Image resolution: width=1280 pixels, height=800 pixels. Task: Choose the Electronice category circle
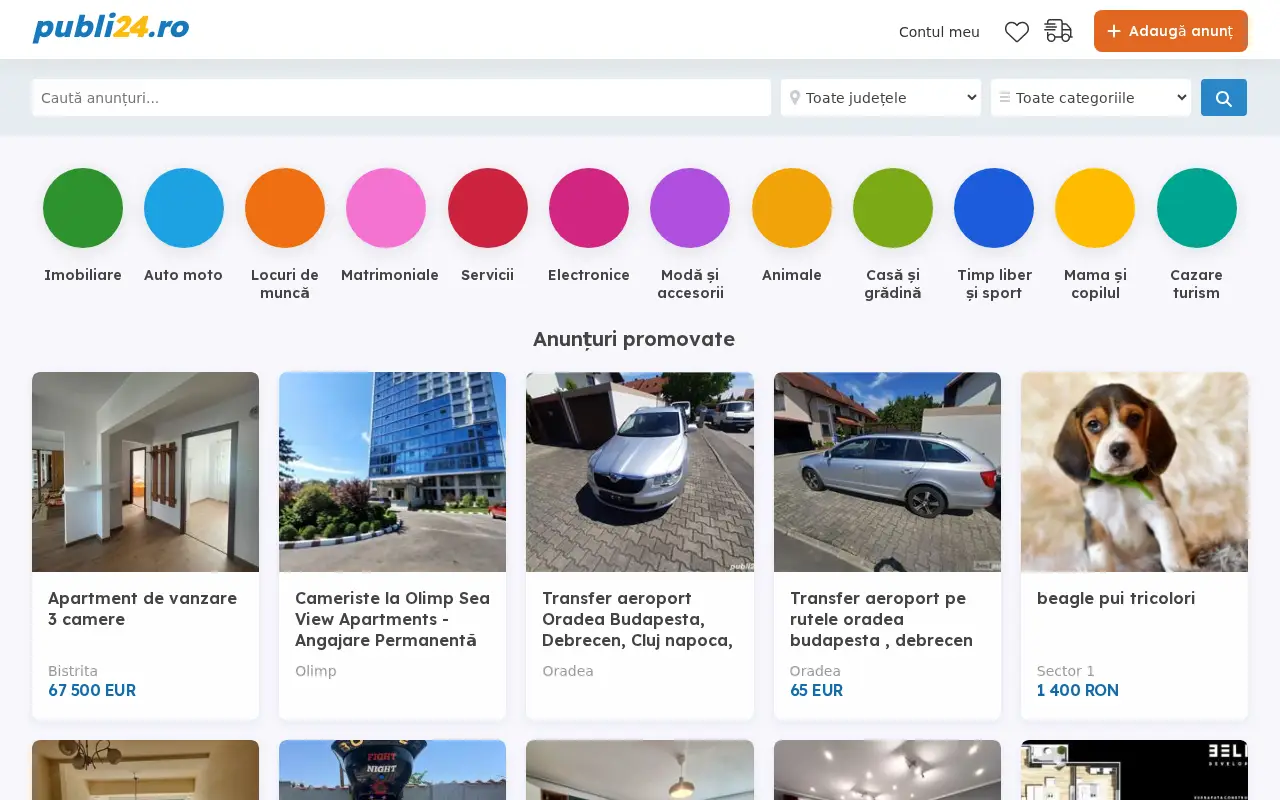click(x=589, y=208)
